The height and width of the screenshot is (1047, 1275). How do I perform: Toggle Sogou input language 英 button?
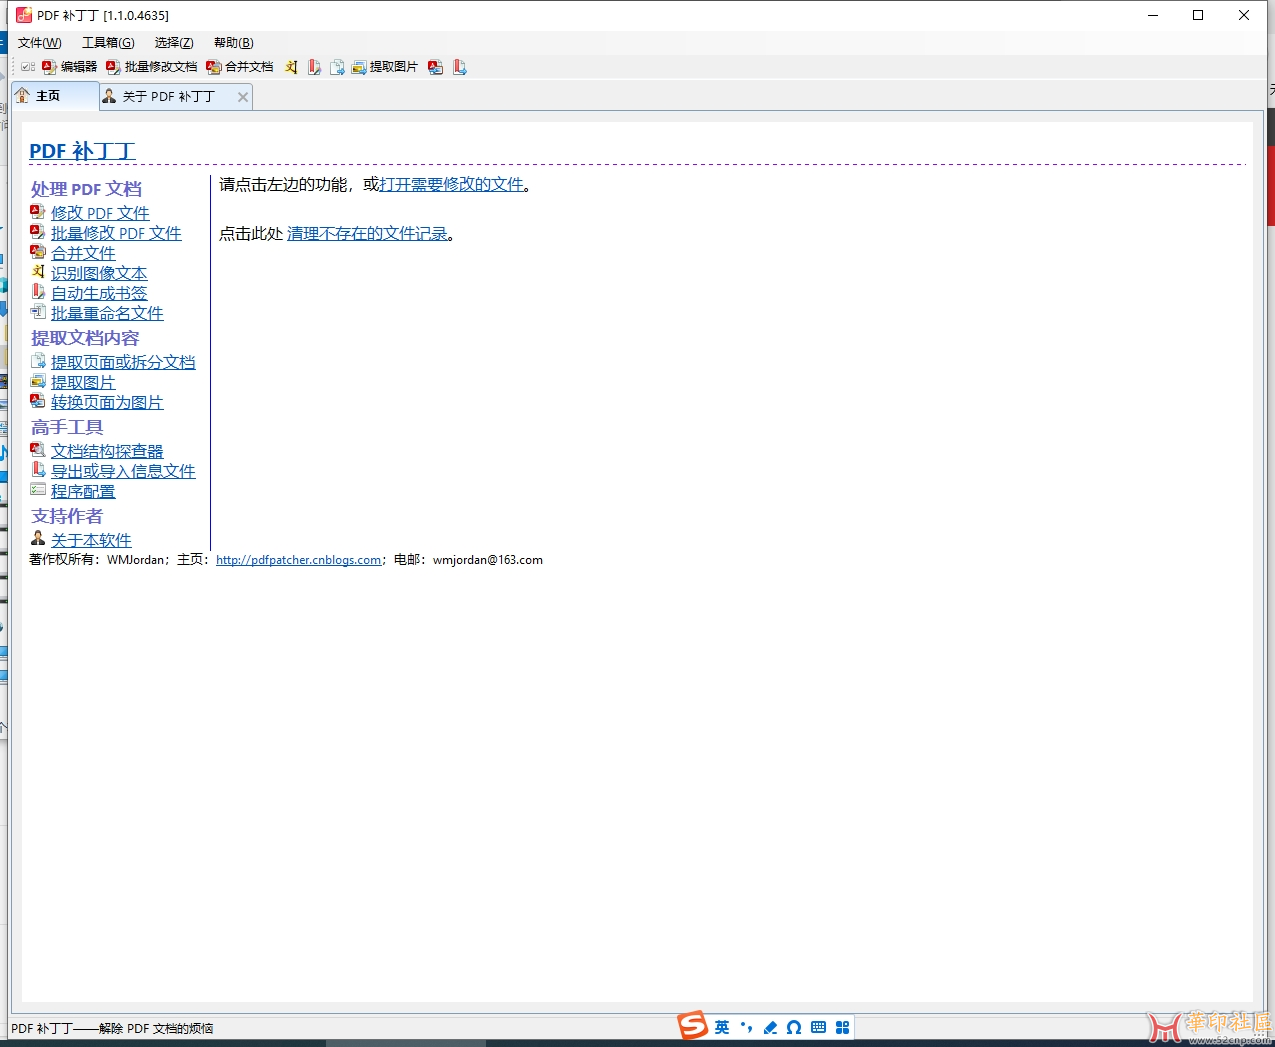click(x=722, y=1027)
